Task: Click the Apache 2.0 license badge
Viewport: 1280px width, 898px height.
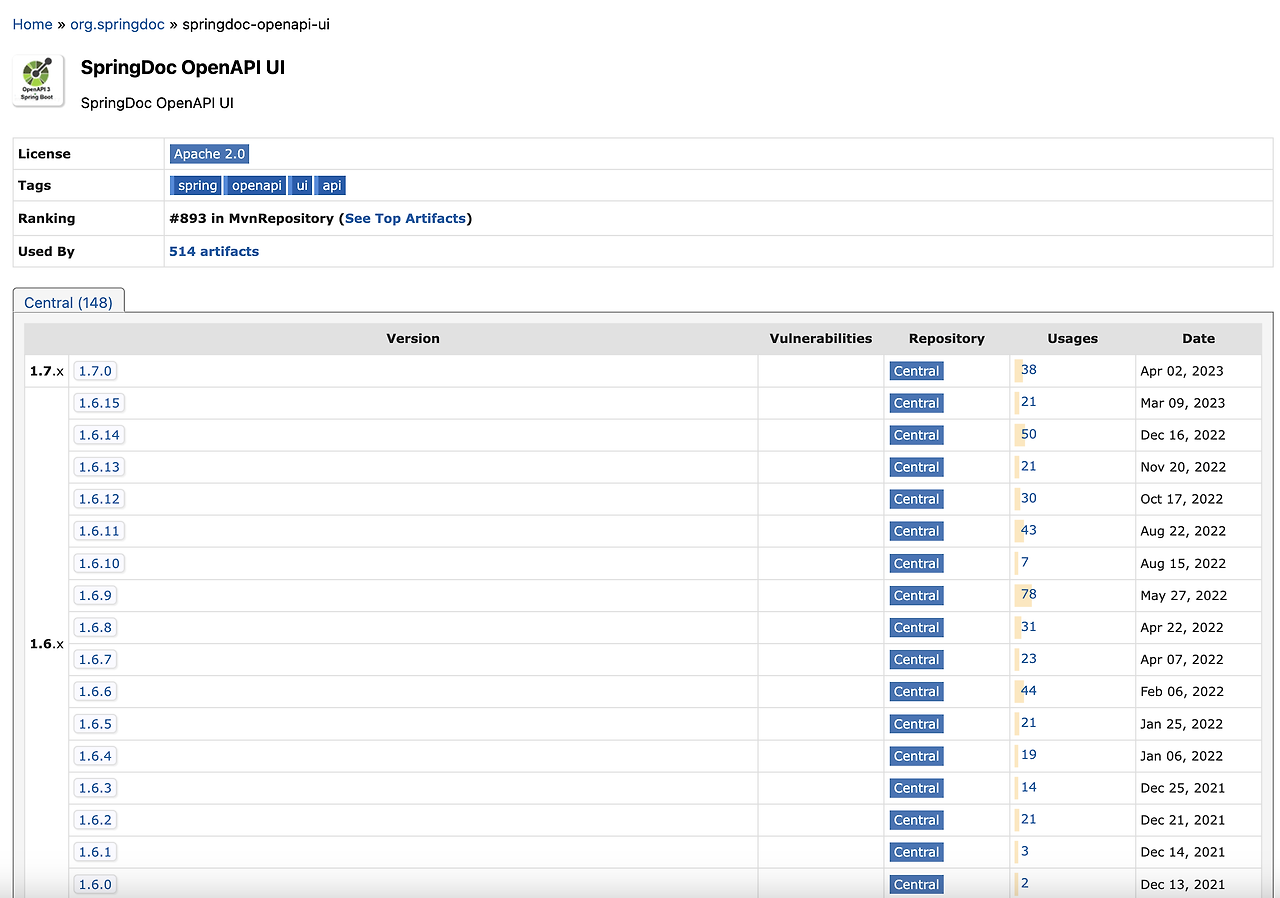Action: tap(210, 154)
